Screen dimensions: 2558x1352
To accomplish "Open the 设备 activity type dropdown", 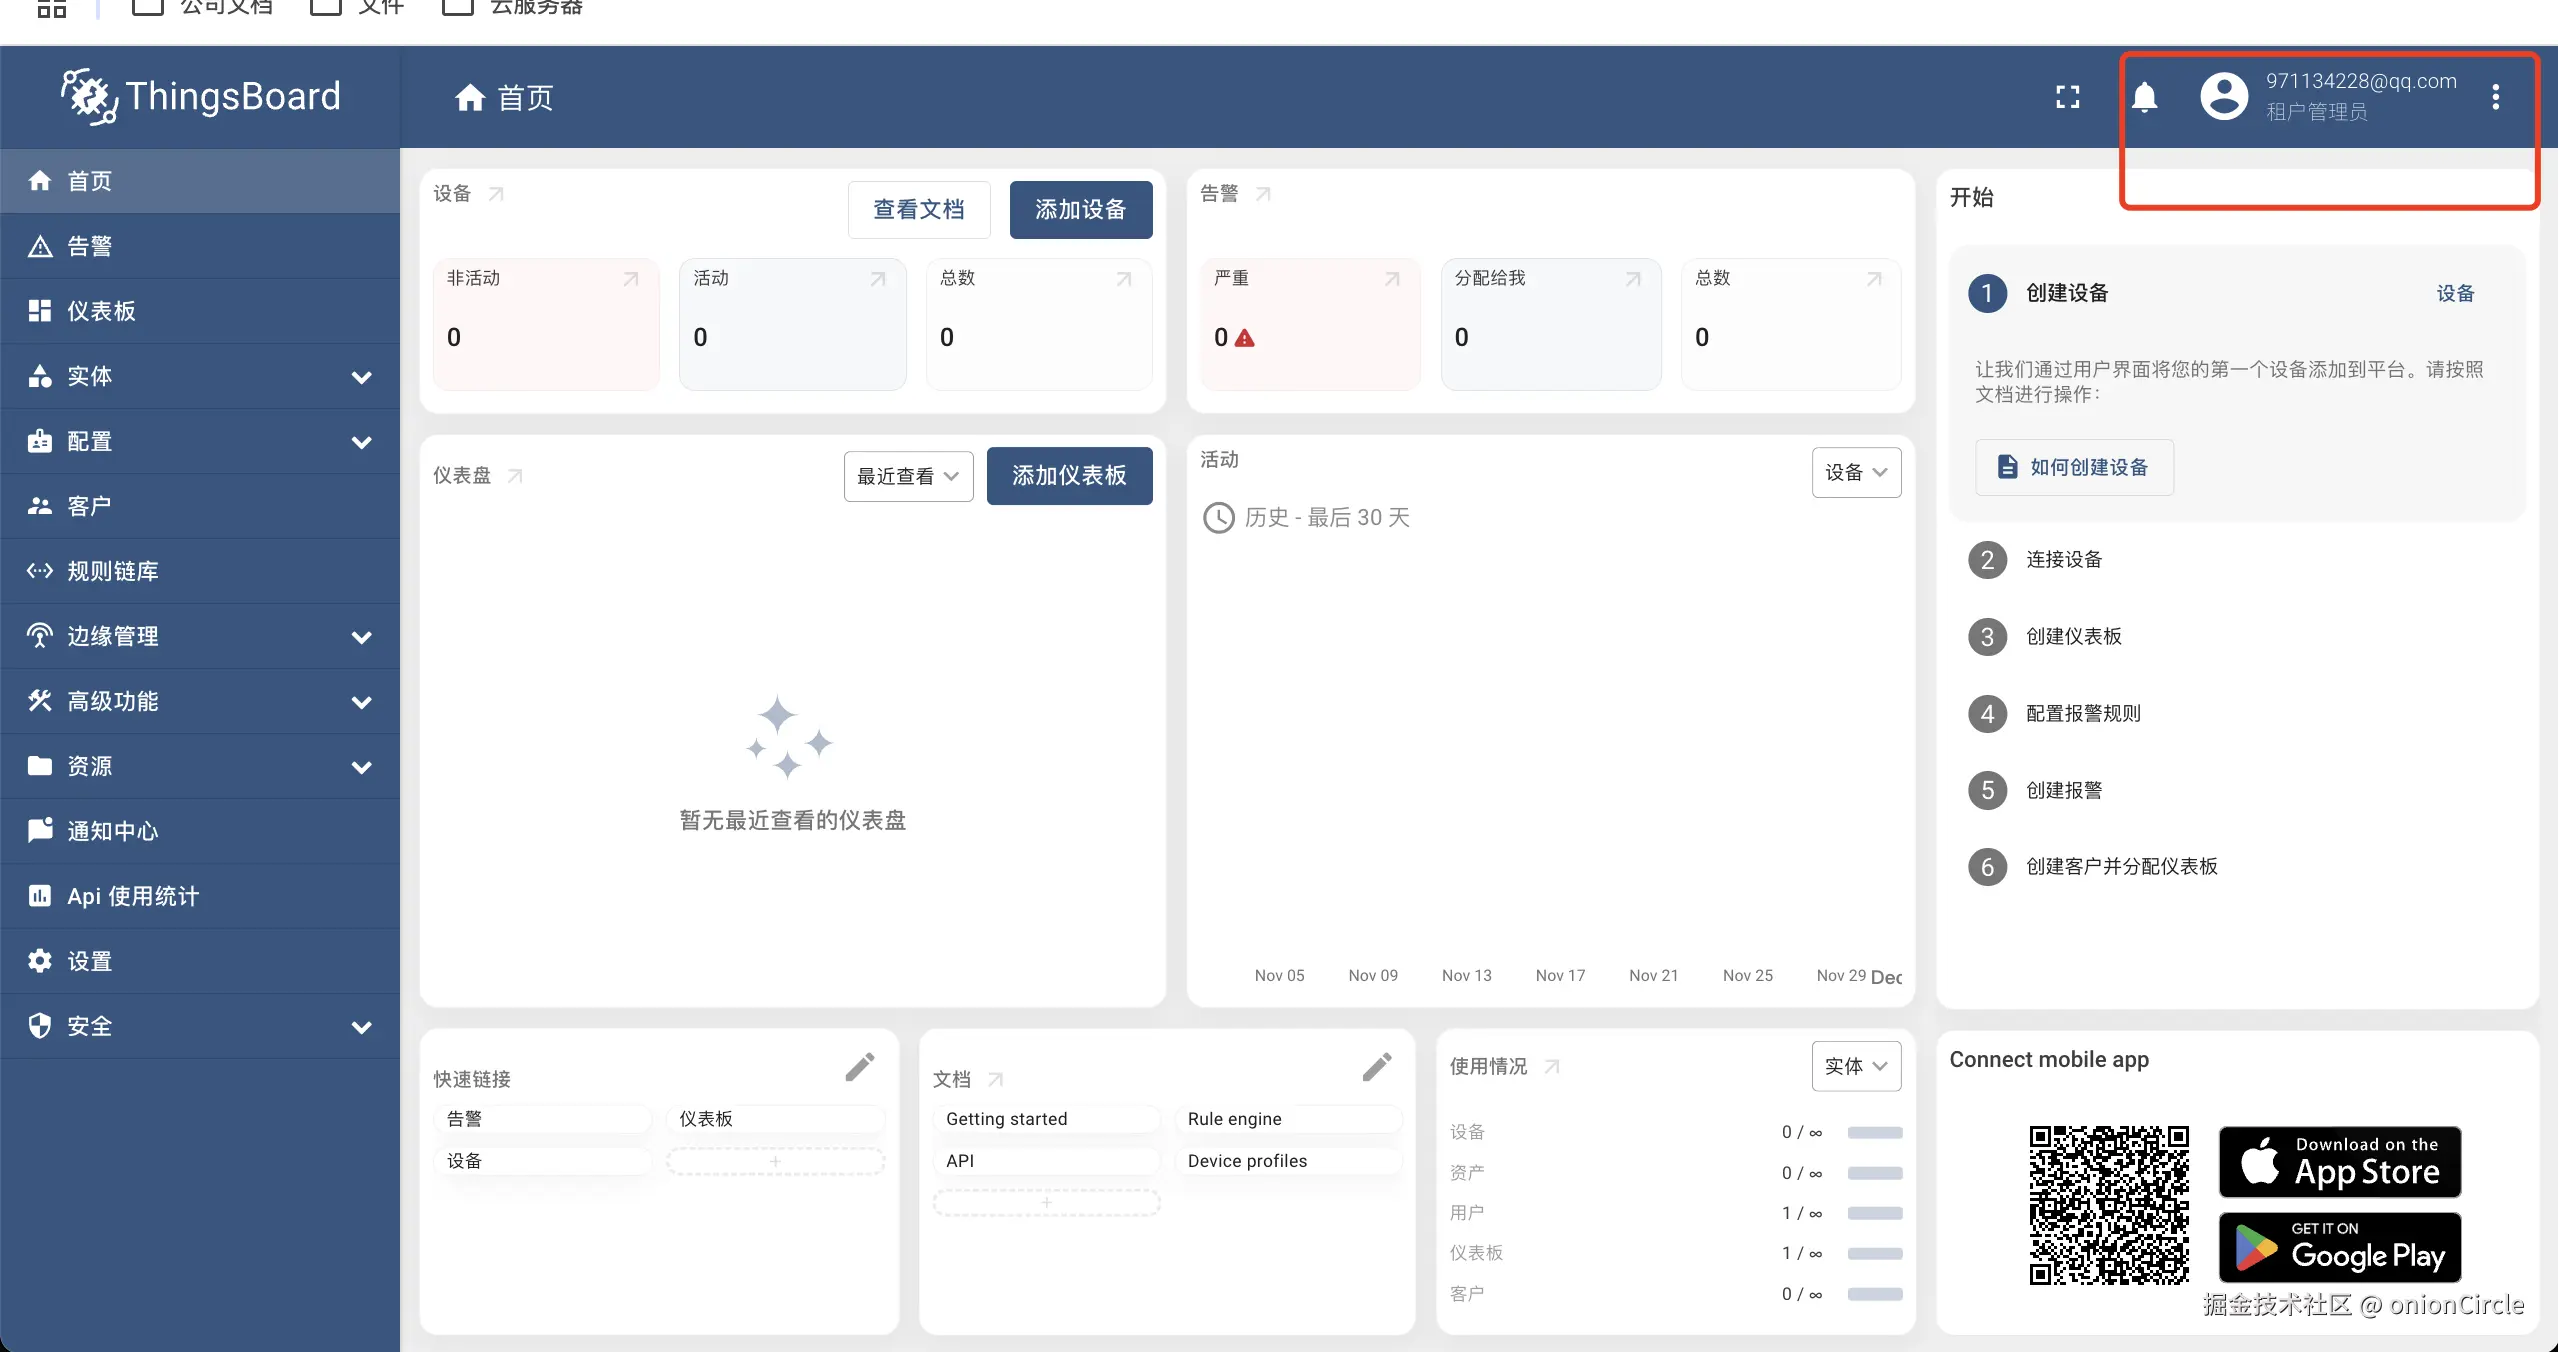I will 1855,472.
